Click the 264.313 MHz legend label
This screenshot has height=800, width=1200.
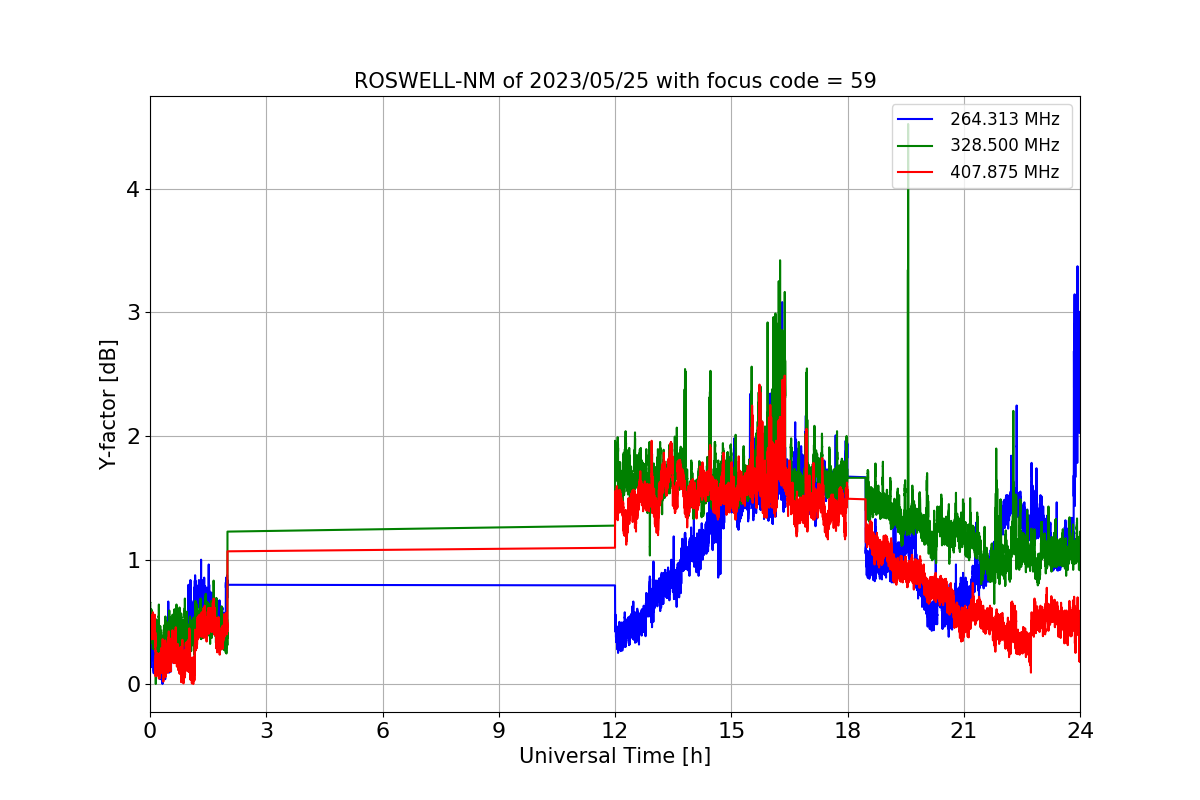pyautogui.click(x=1004, y=119)
